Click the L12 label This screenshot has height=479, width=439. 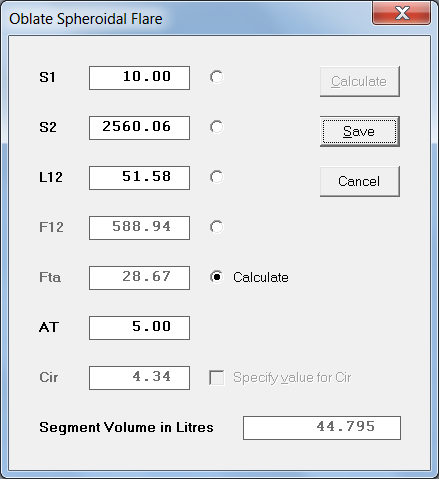pos(51,177)
